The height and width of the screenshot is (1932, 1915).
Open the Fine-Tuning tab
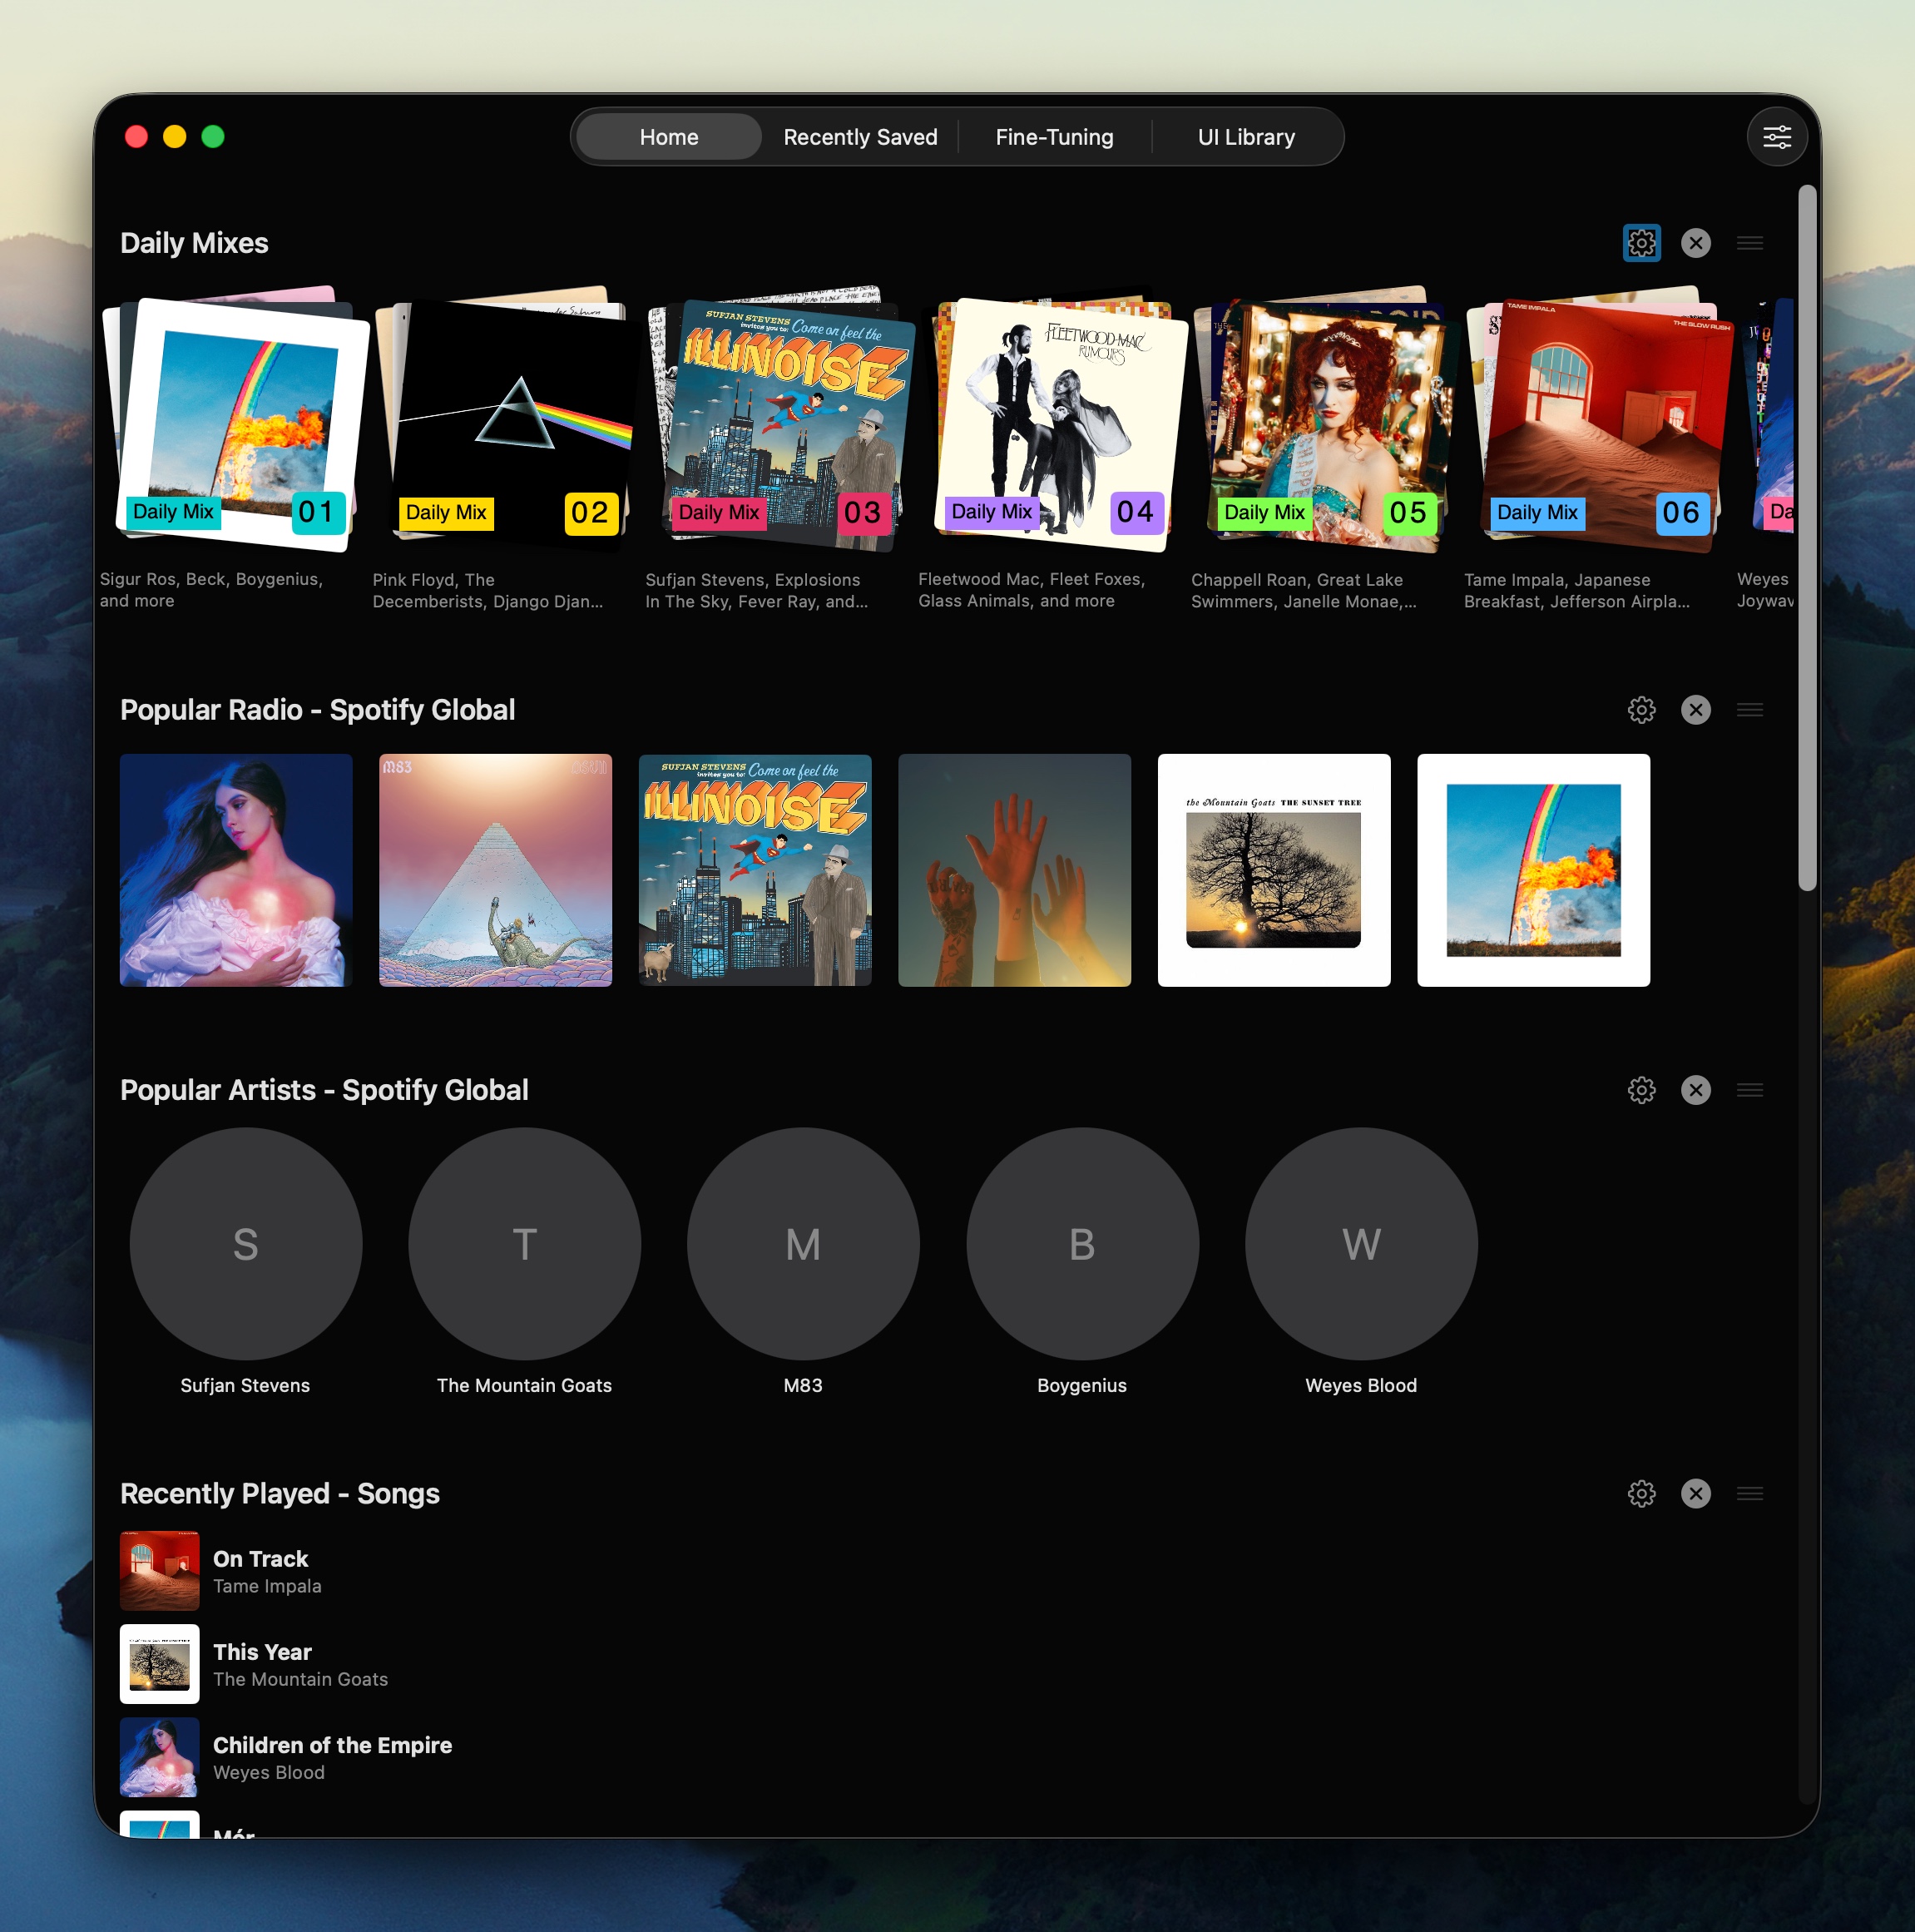[x=1054, y=137]
